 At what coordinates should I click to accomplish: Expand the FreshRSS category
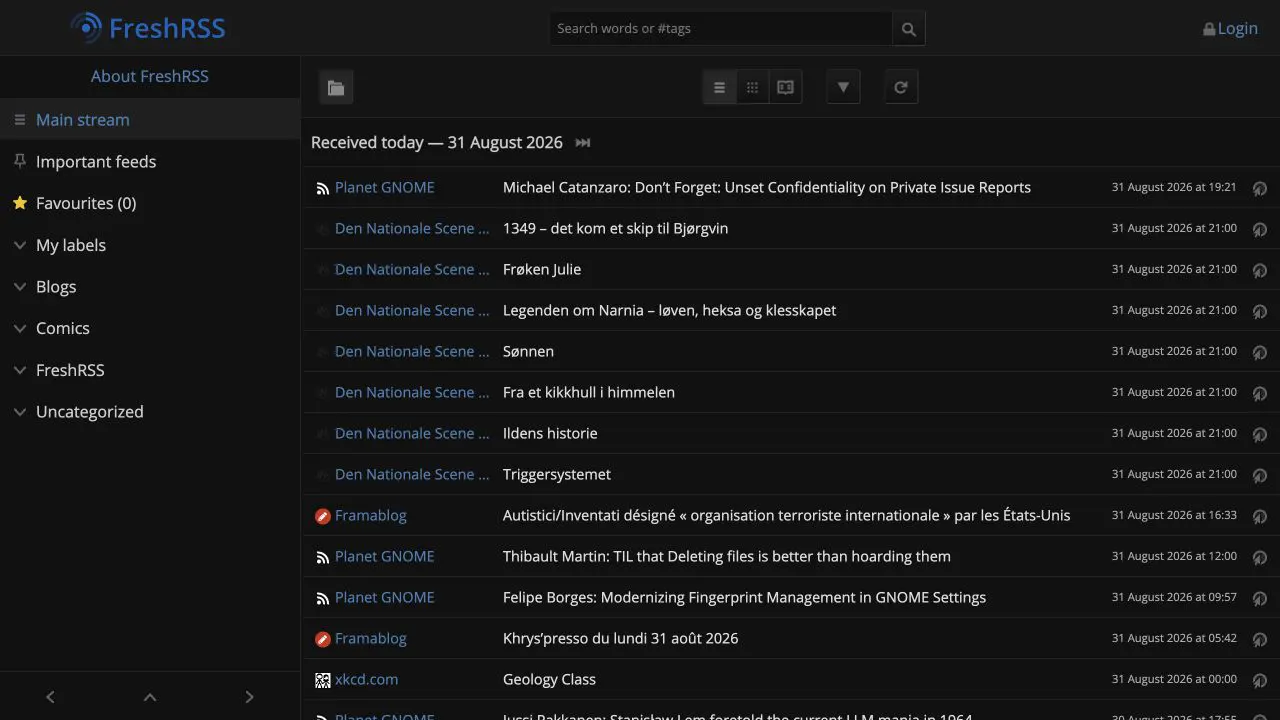click(20, 370)
